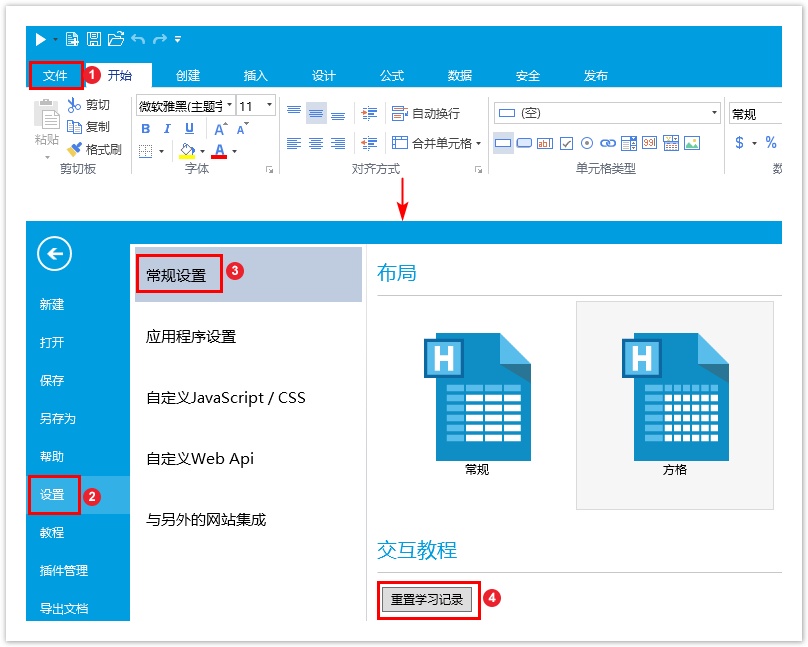Click the 重置学习记录 button
Viewport: 808px width, 647px height.
coord(427,600)
